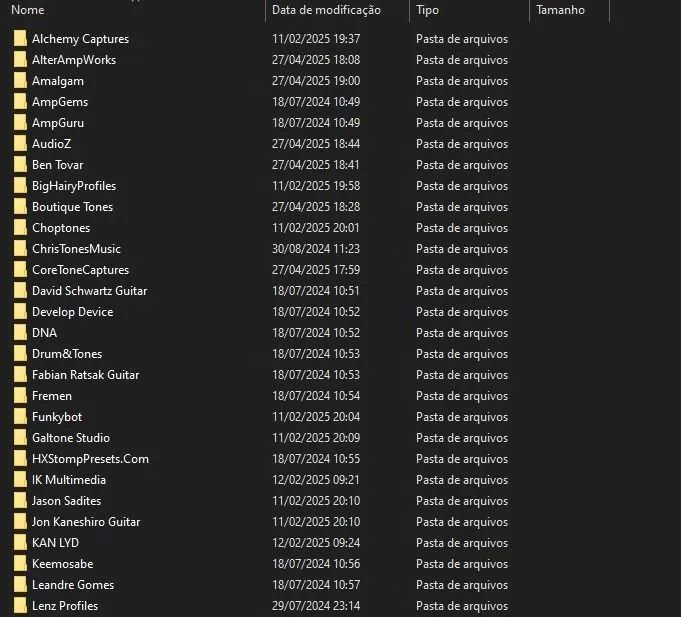Click the Jon Kaneshiro Guitar folder name
Screen dimensions: 681x617
pos(86,522)
